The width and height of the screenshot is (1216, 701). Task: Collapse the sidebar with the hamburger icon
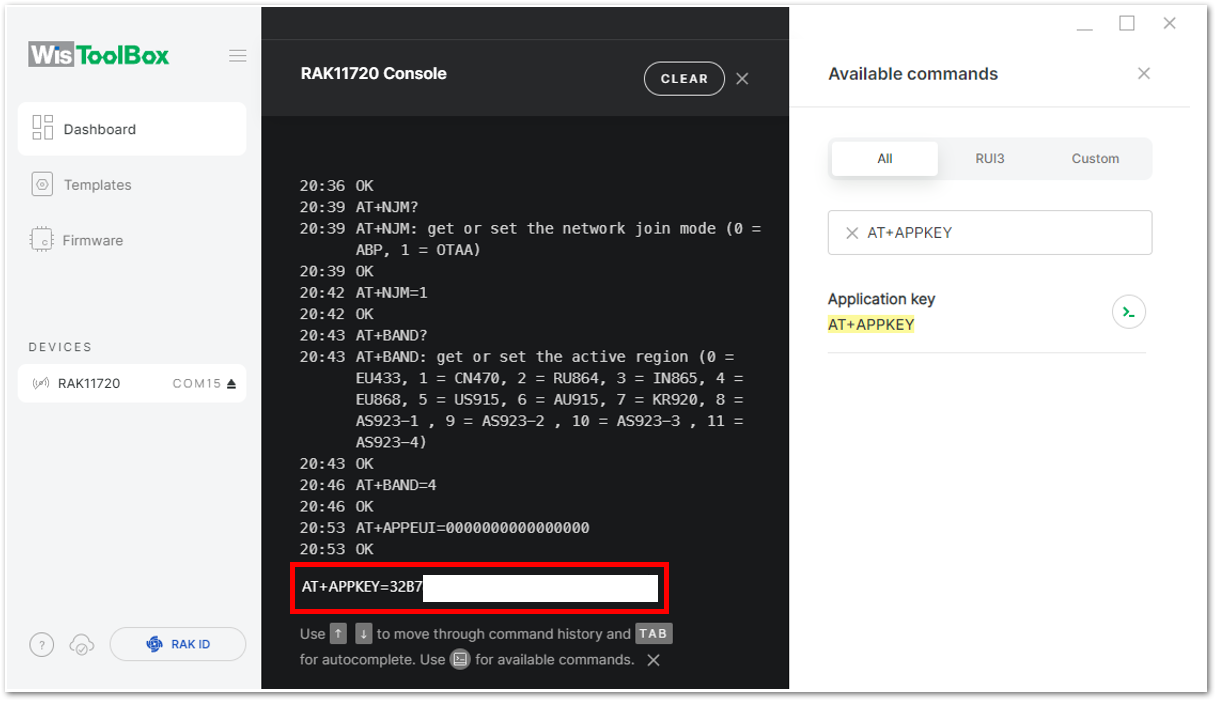tap(237, 56)
